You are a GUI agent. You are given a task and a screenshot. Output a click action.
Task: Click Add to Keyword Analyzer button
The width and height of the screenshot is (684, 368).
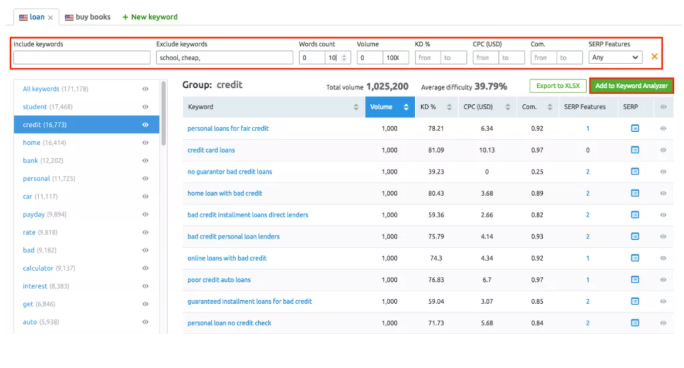click(631, 86)
